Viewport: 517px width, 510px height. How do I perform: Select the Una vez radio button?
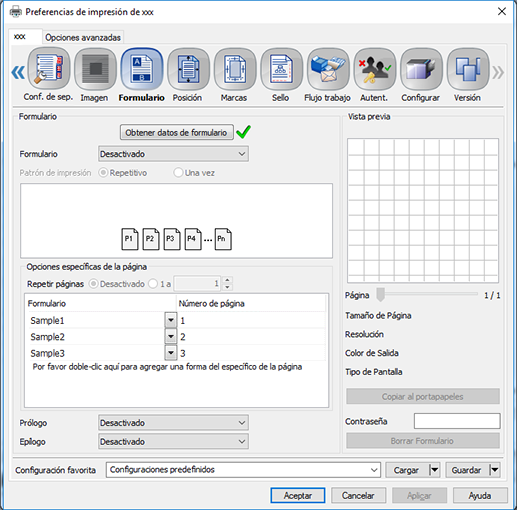point(178,173)
